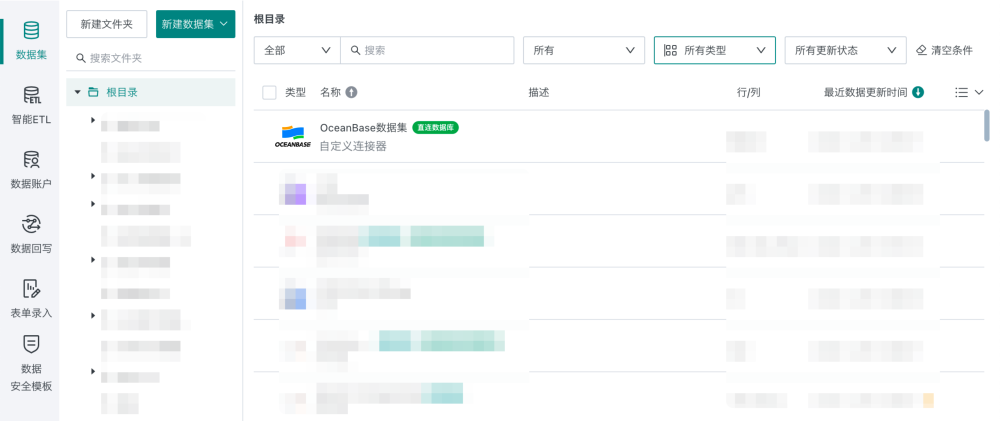This screenshot has height=421, width=1000.
Task: Open the OceanBase数据集 row
Action: pyautogui.click(x=619, y=137)
